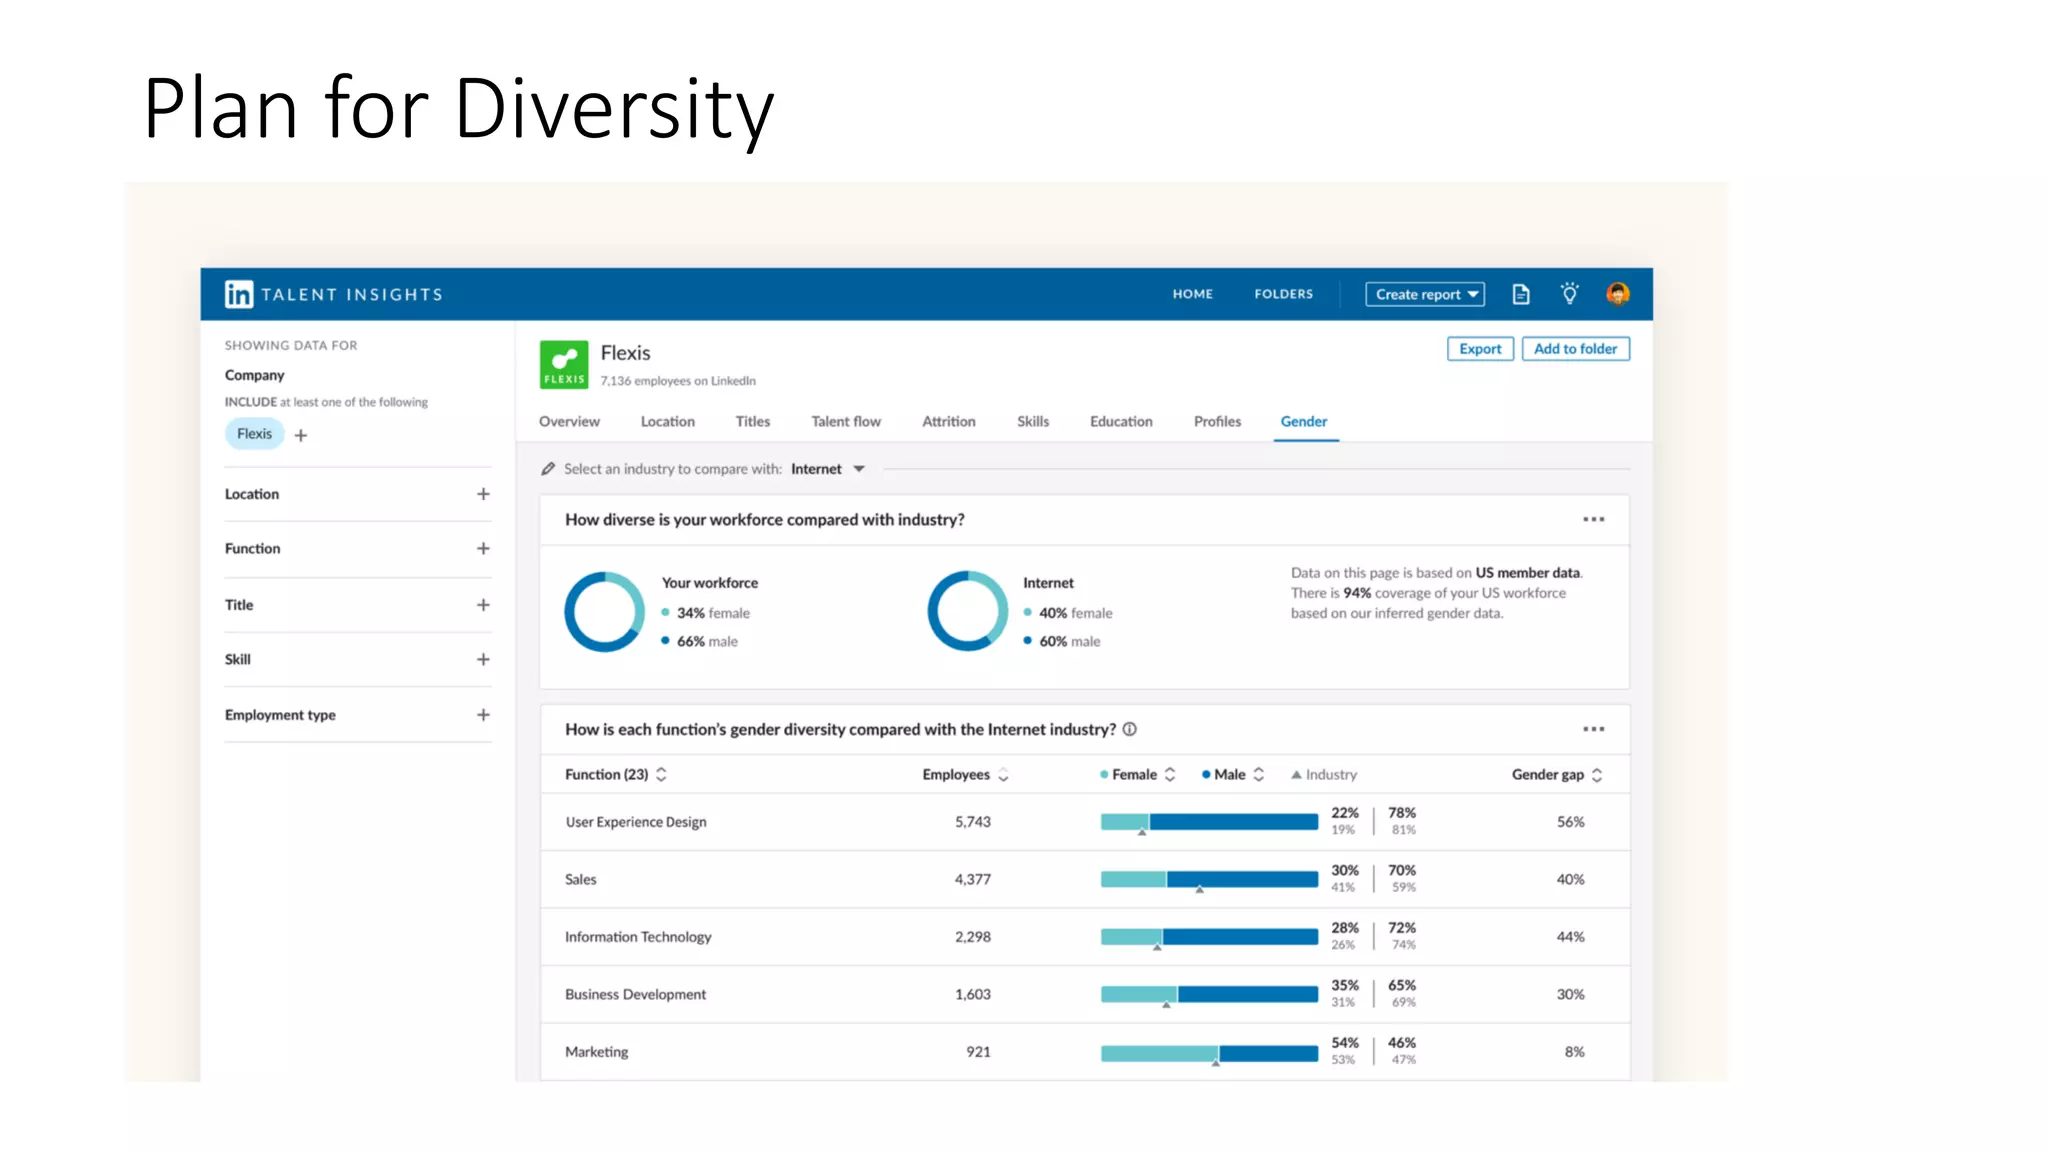The image size is (2048, 1152).
Task: Add another company with plus icon
Action: click(301, 435)
